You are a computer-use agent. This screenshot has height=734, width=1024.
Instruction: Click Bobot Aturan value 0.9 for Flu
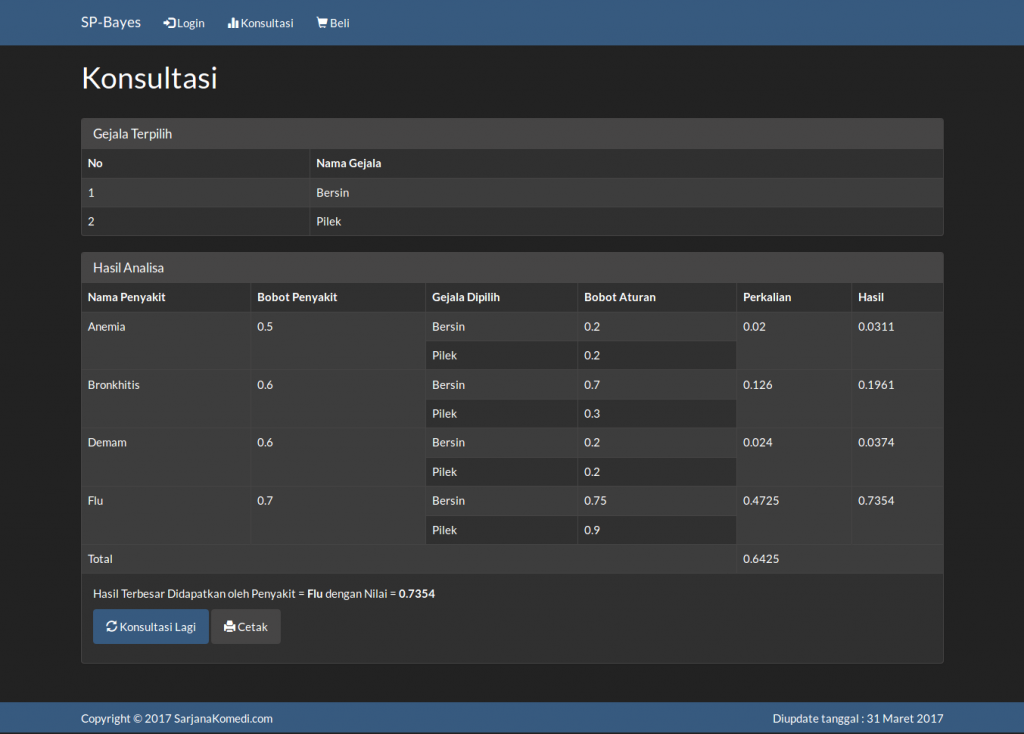(x=592, y=530)
